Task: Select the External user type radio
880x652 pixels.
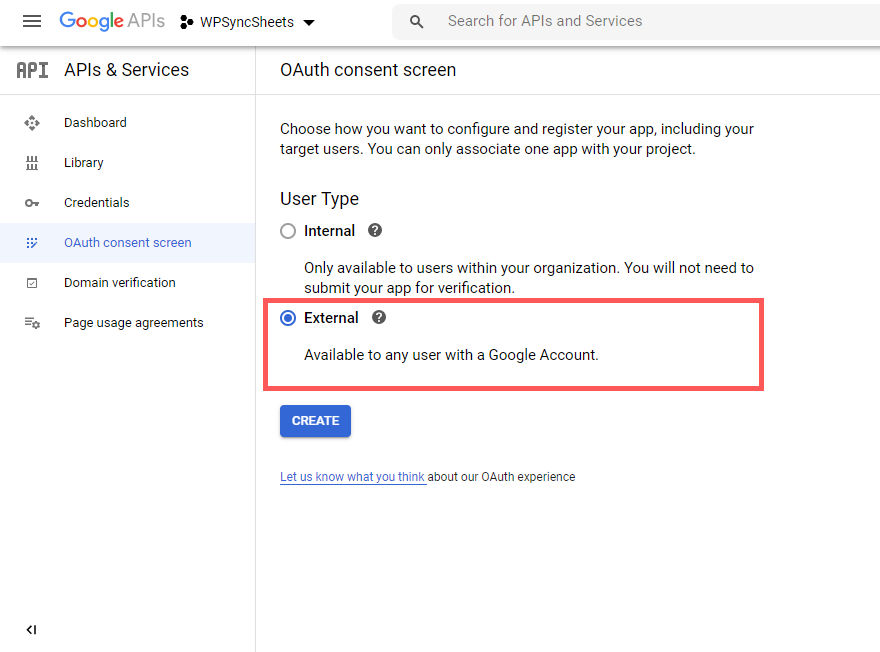Action: (288, 318)
